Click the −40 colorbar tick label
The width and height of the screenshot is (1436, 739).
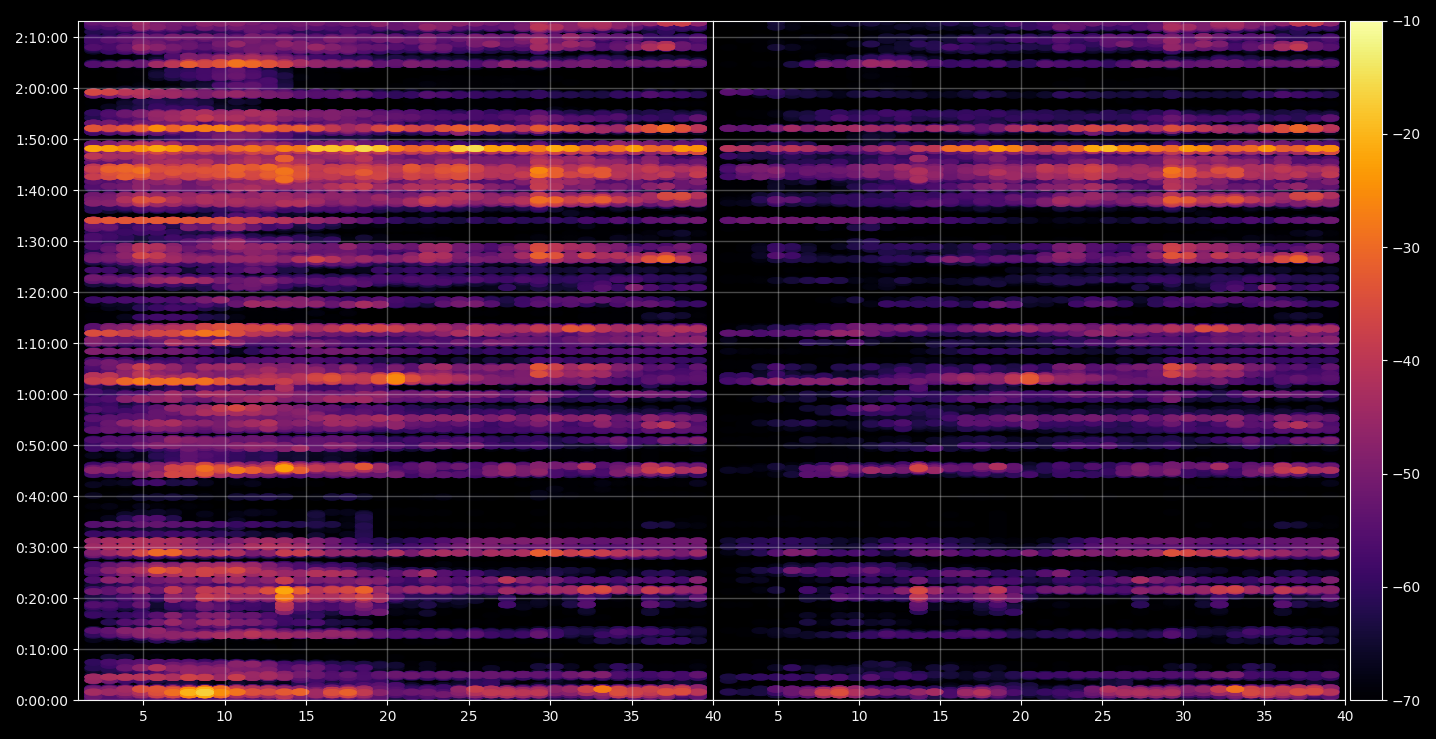[x=1404, y=361]
